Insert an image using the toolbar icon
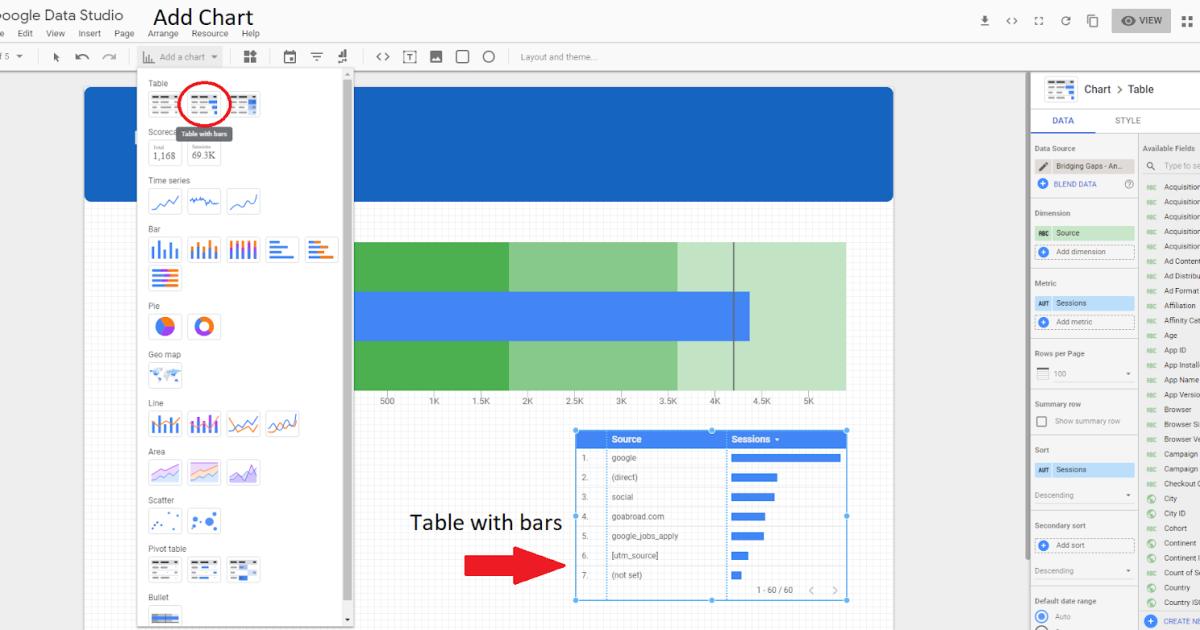Screen dimensions: 1200x630 tap(435, 57)
